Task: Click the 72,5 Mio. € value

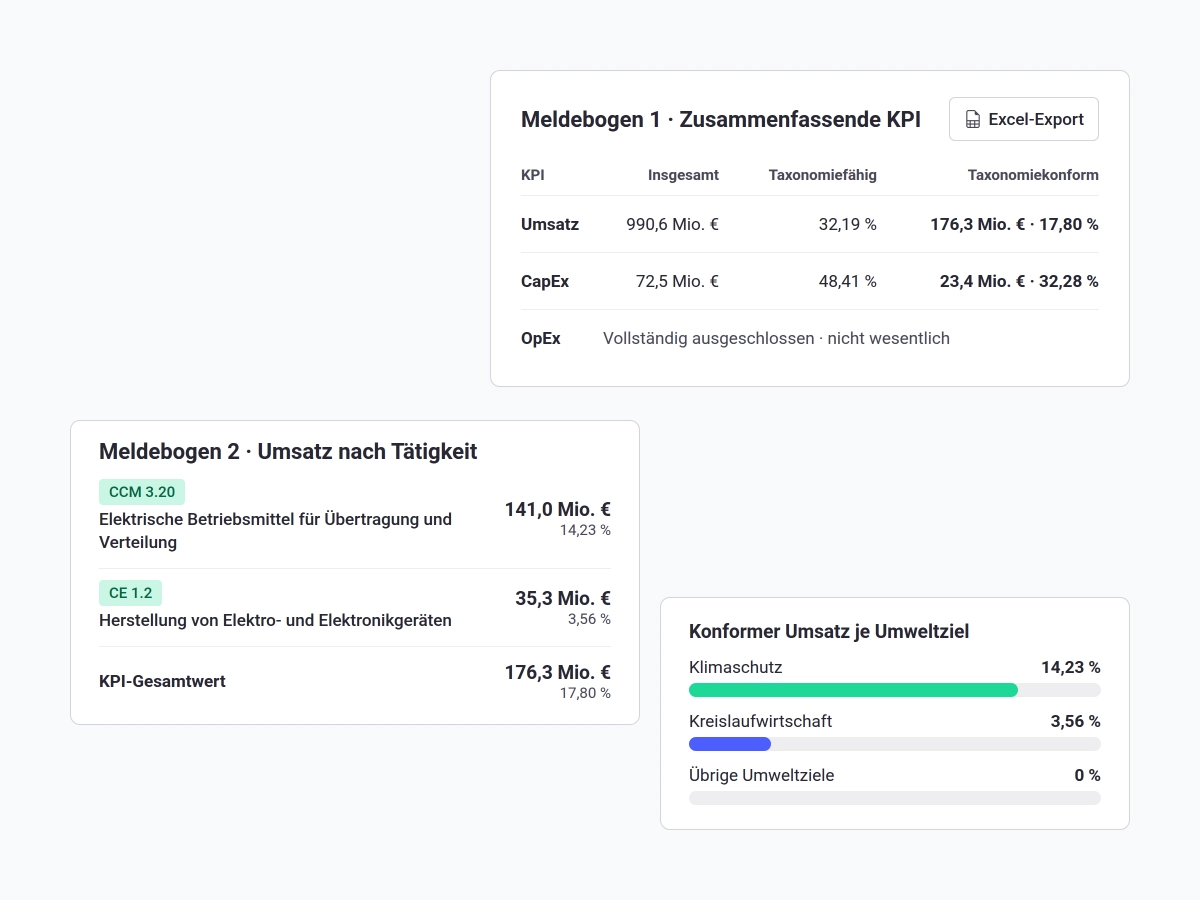Action: [678, 281]
